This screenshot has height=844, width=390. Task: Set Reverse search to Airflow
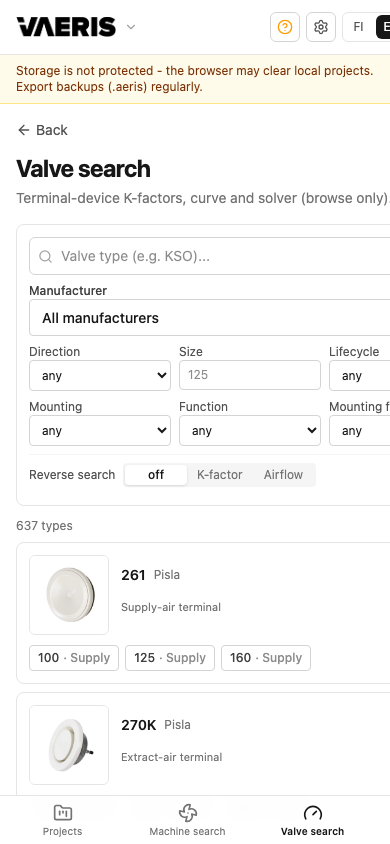point(283,475)
